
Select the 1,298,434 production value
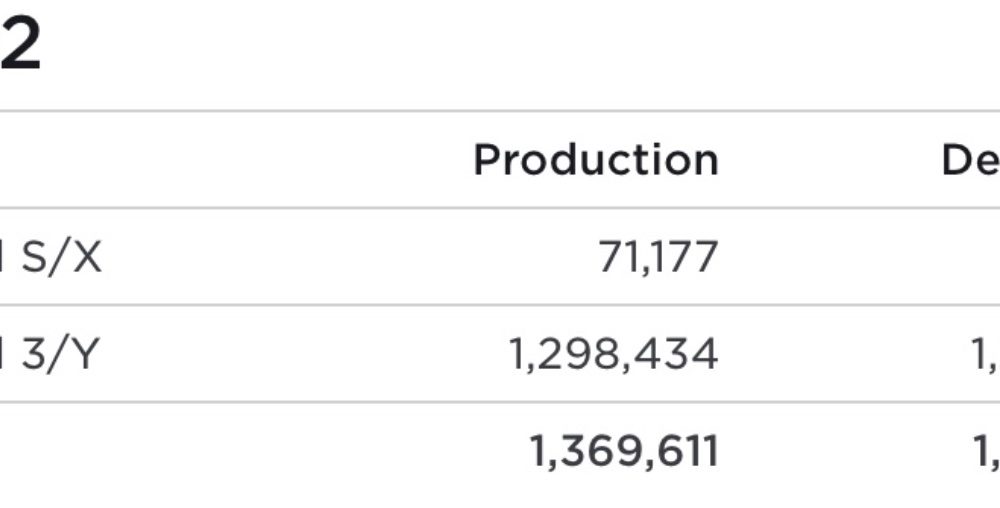613,354
